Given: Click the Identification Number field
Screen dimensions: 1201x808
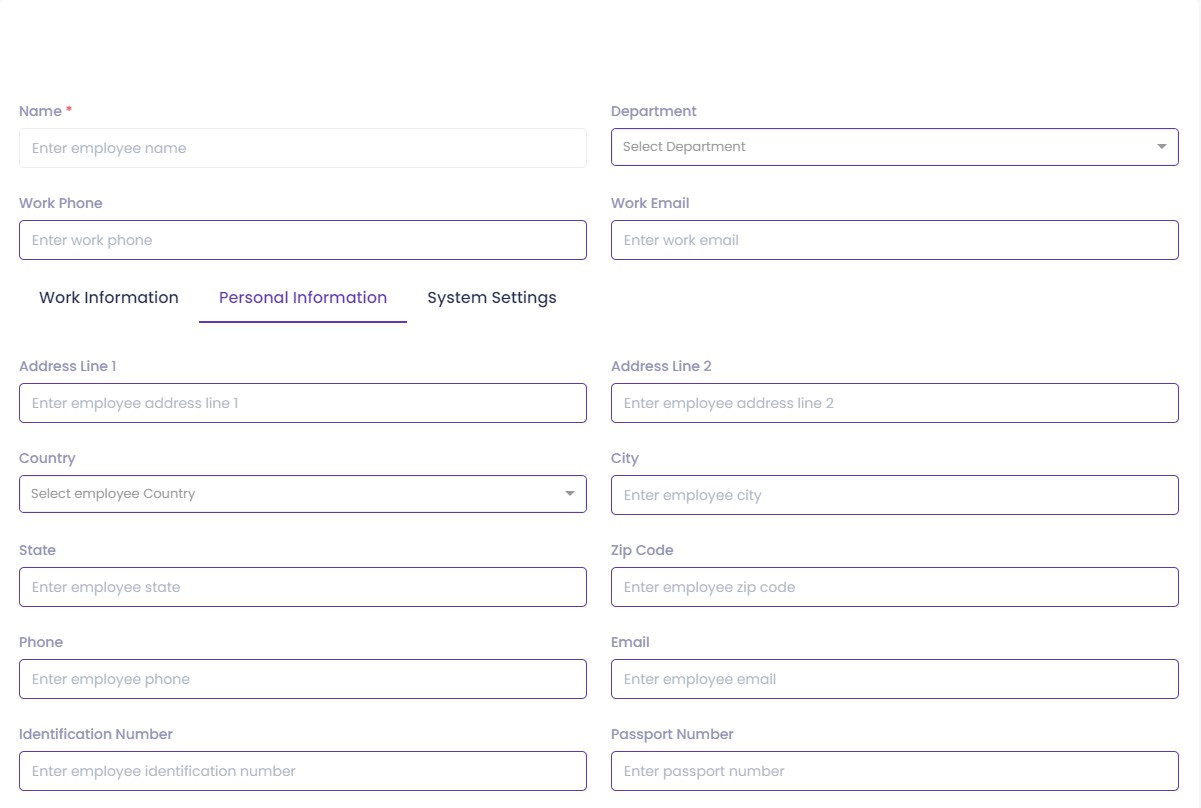Looking at the screenshot, I should point(302,771).
